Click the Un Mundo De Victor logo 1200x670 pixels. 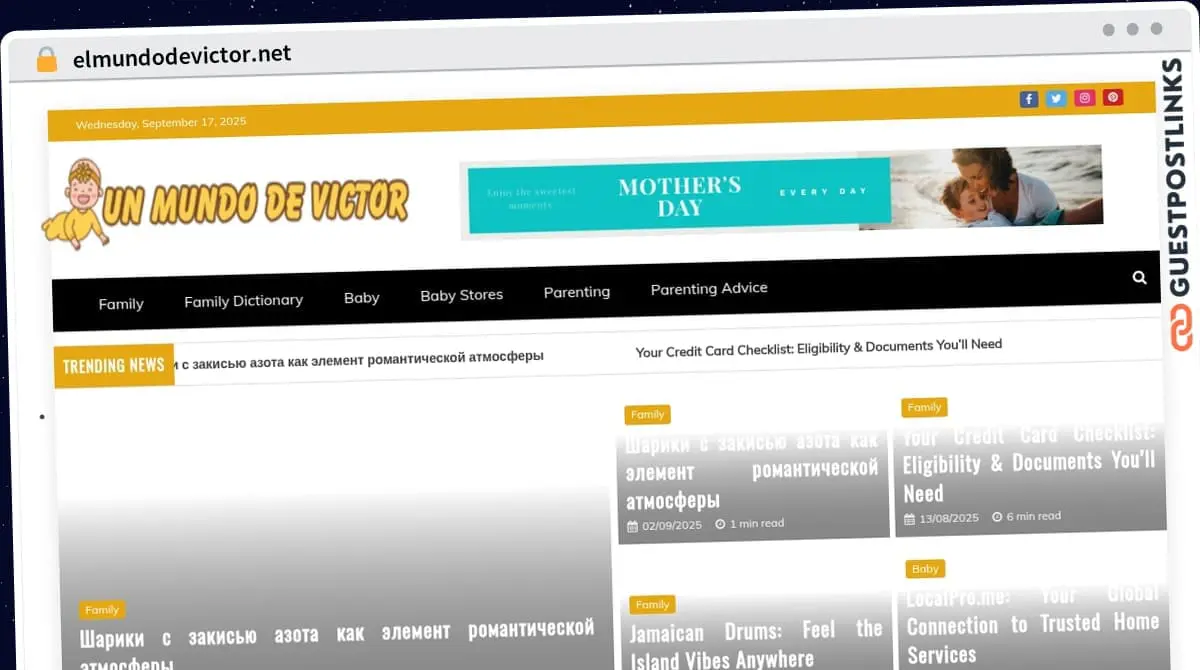click(x=226, y=203)
